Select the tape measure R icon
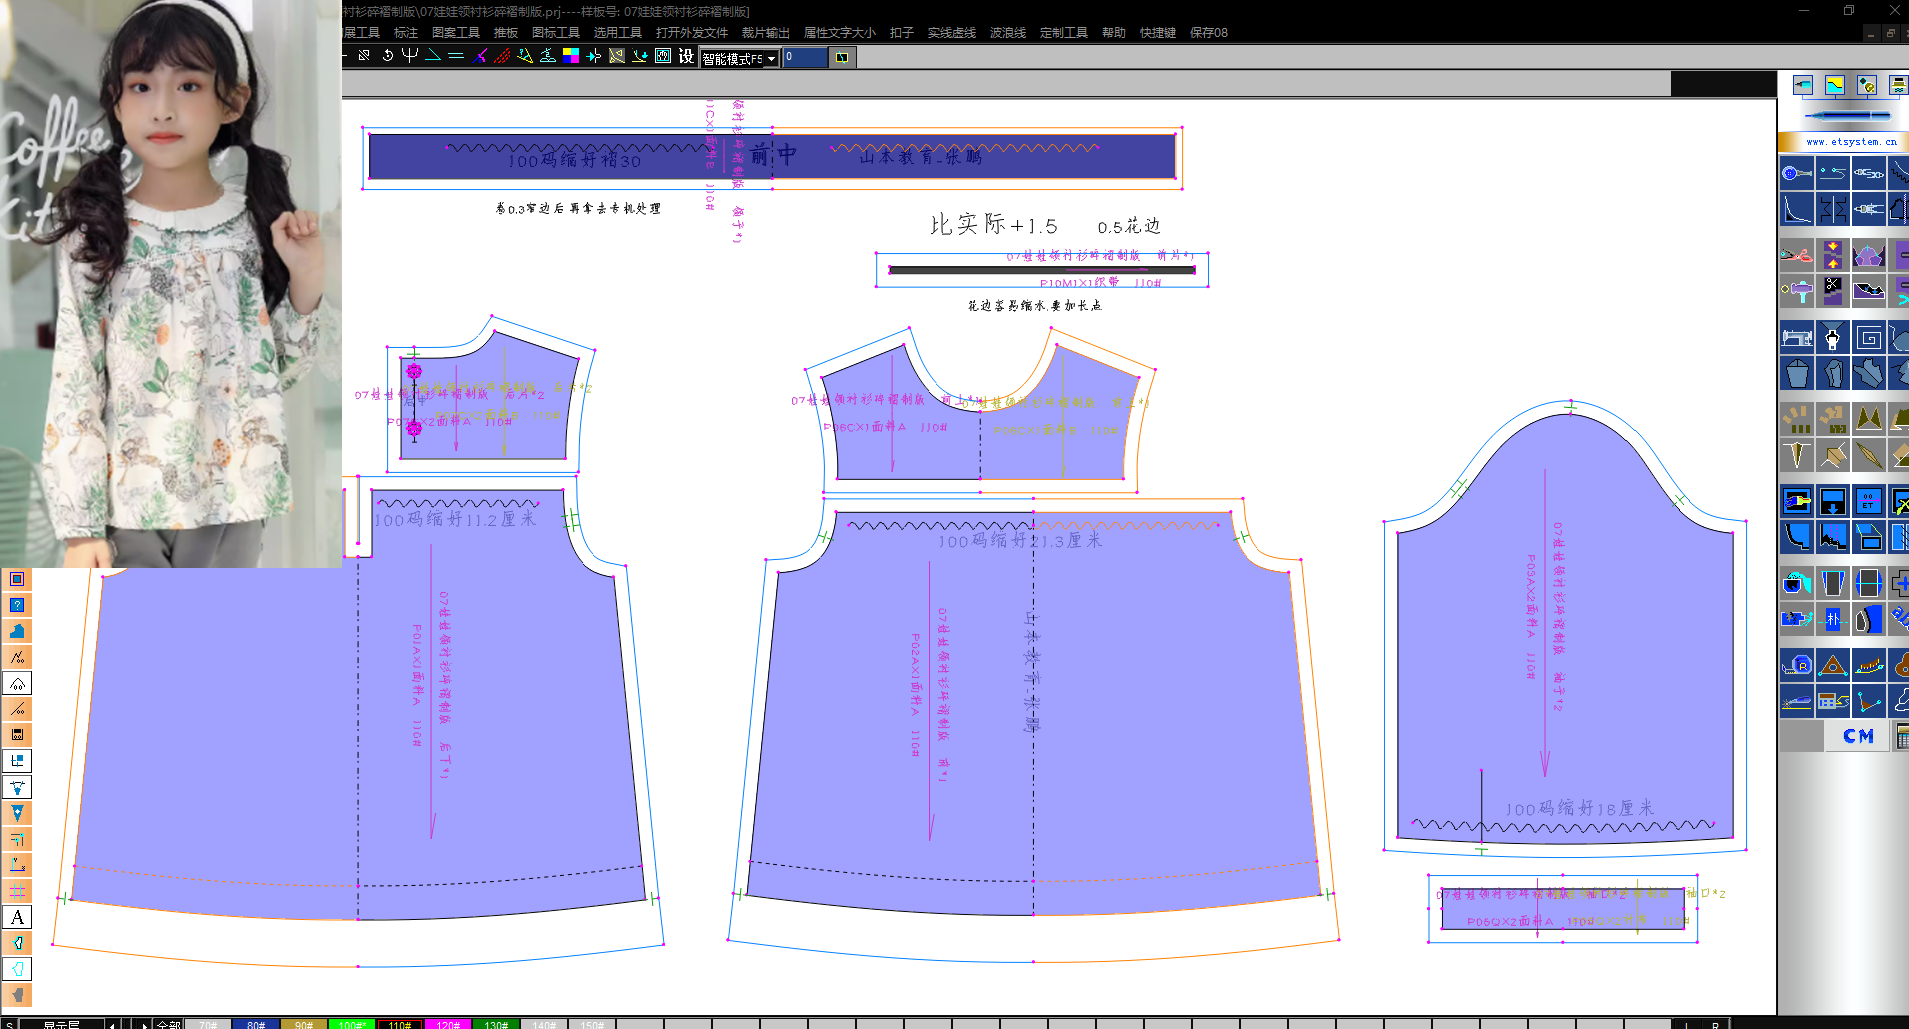 point(1797,664)
